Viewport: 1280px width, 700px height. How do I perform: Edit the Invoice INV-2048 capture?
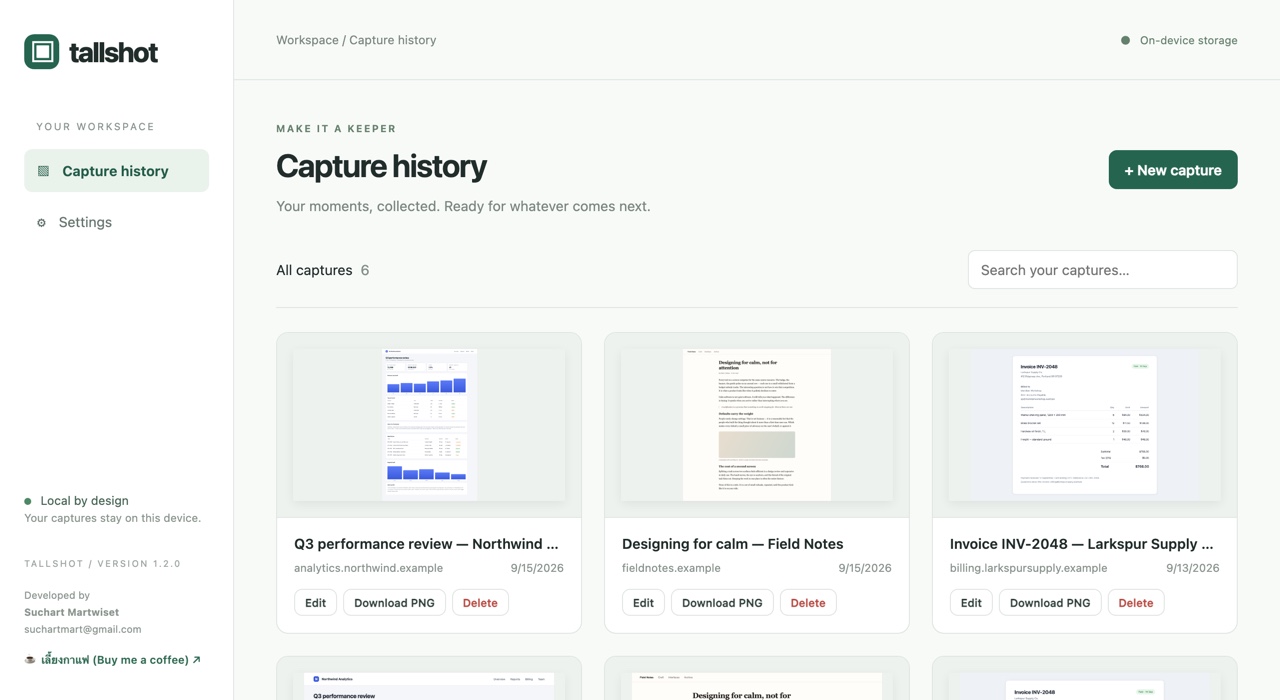click(x=971, y=603)
